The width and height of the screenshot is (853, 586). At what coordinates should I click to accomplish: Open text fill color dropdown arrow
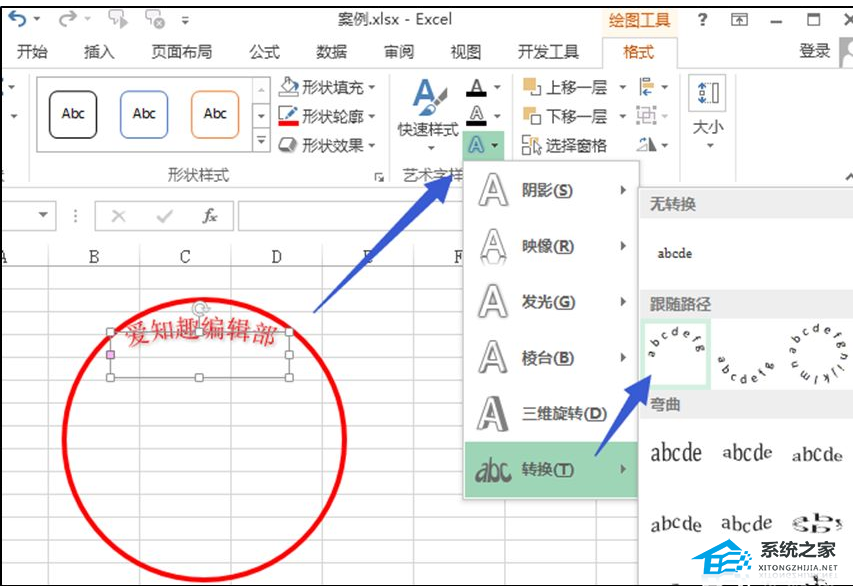coord(497,87)
